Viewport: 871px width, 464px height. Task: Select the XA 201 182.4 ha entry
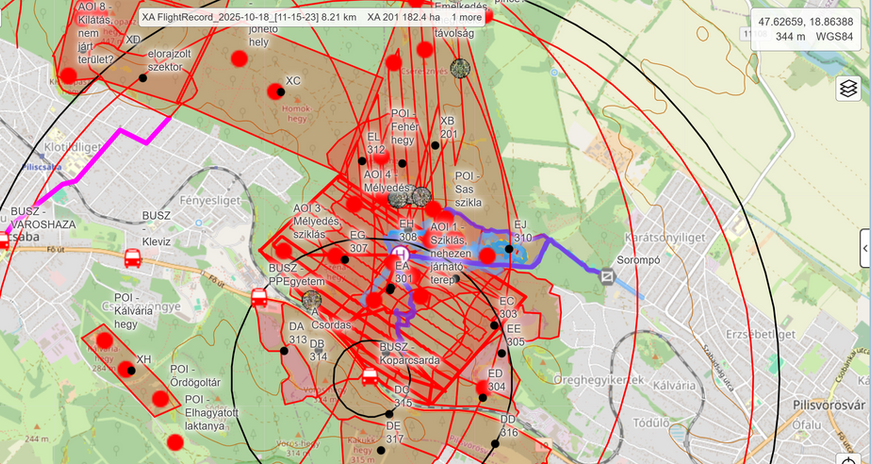tap(403, 17)
